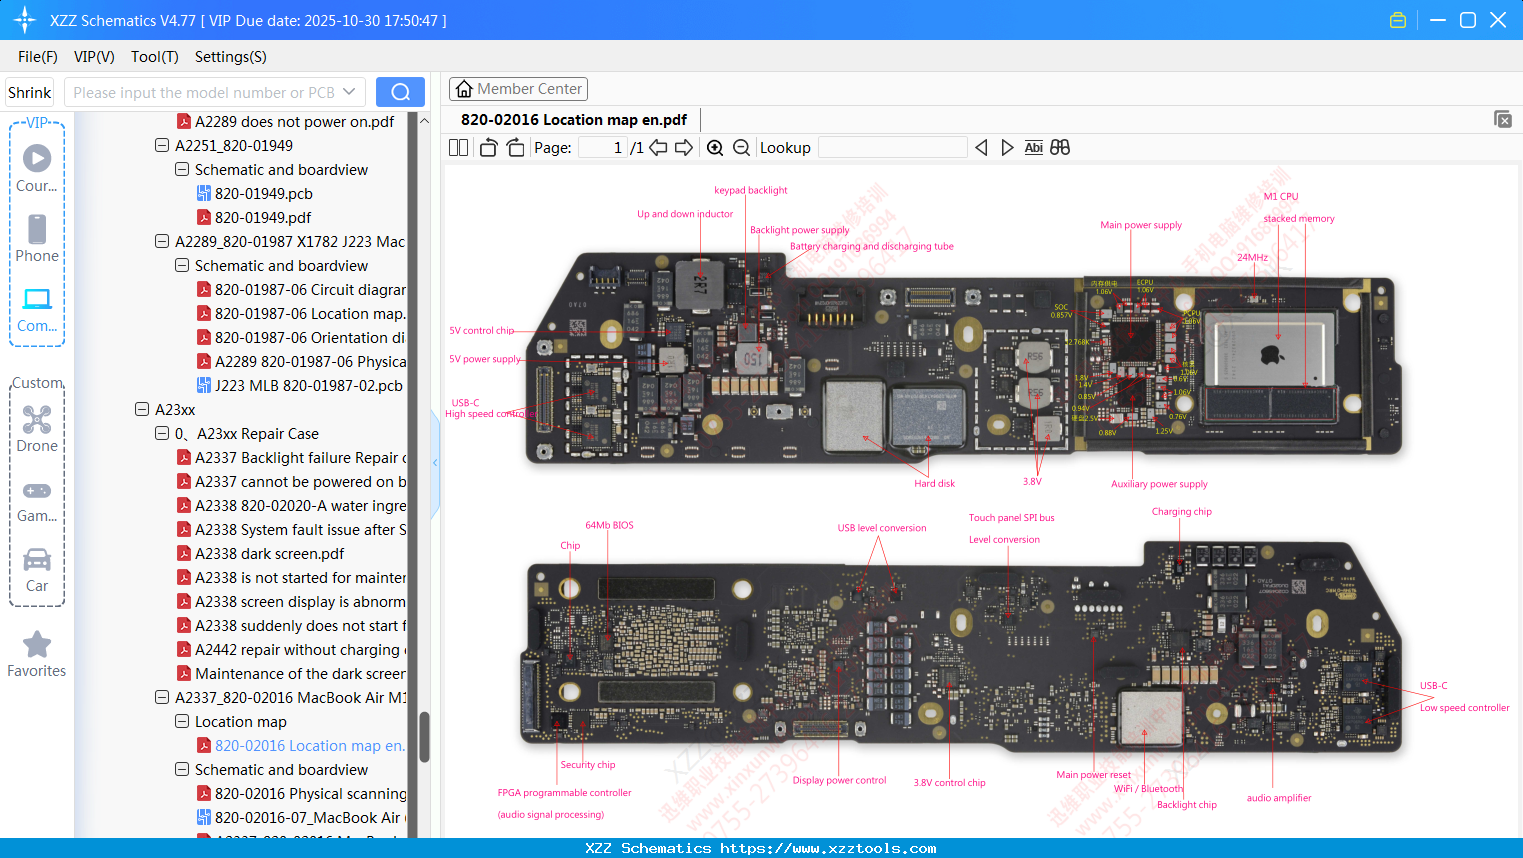This screenshot has width=1523, height=858.
Task: Open 820-02016 Physical scanning file
Action: (301, 793)
